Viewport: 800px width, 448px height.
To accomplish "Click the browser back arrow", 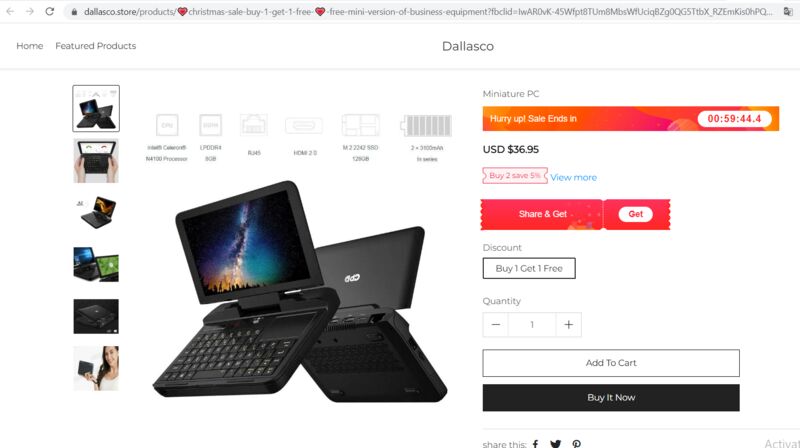I will click(x=10, y=11).
